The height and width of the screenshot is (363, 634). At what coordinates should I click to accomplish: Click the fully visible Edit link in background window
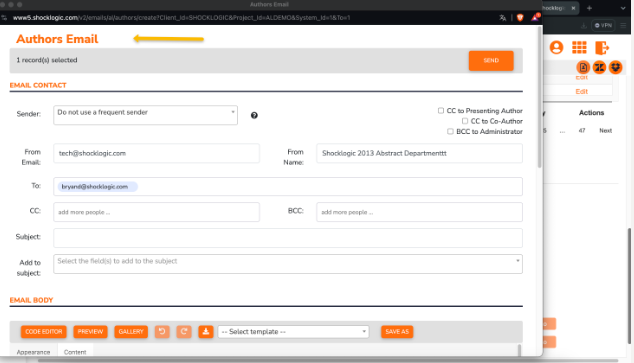pos(581,92)
